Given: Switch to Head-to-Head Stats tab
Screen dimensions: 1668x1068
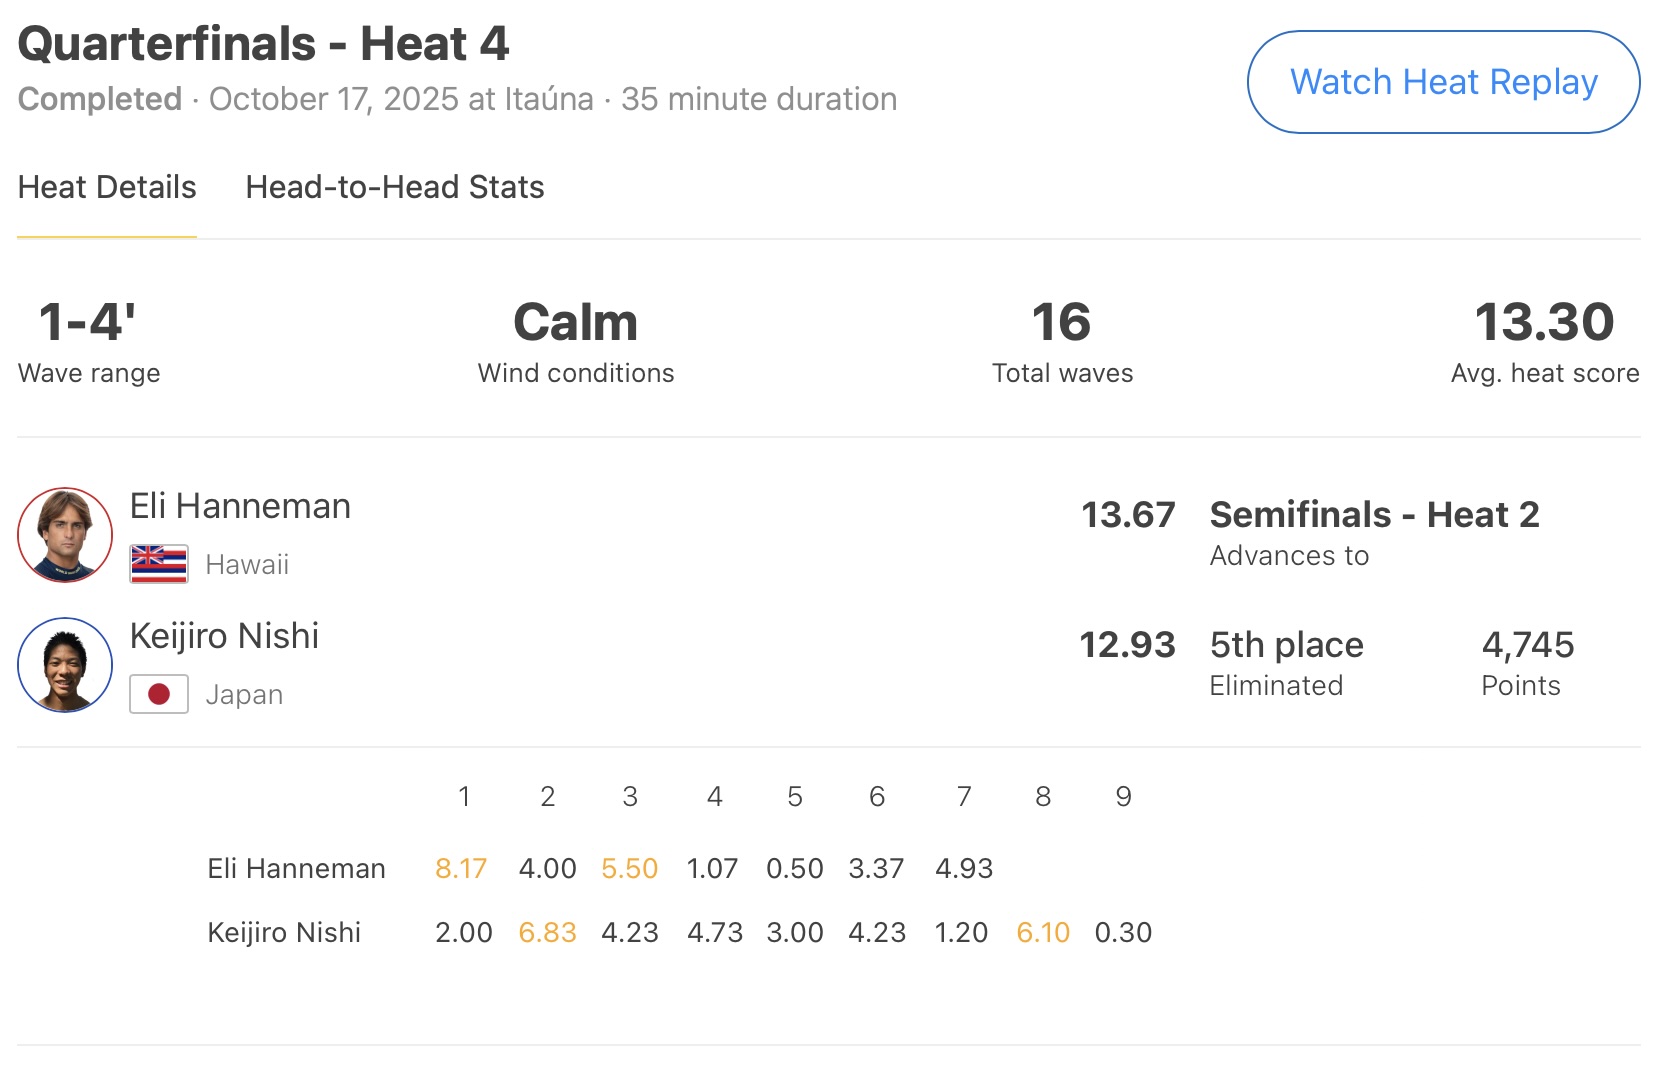Looking at the screenshot, I should tap(394, 187).
